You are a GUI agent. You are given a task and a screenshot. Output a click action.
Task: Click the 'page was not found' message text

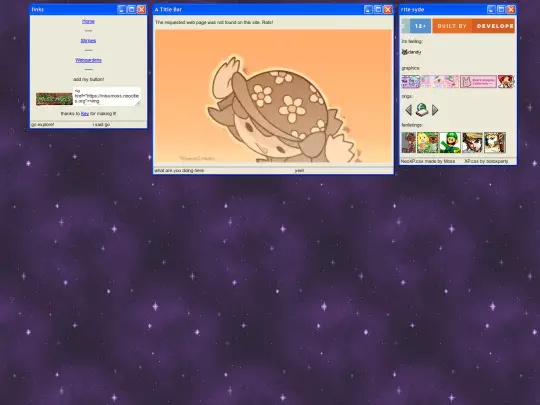click(214, 22)
